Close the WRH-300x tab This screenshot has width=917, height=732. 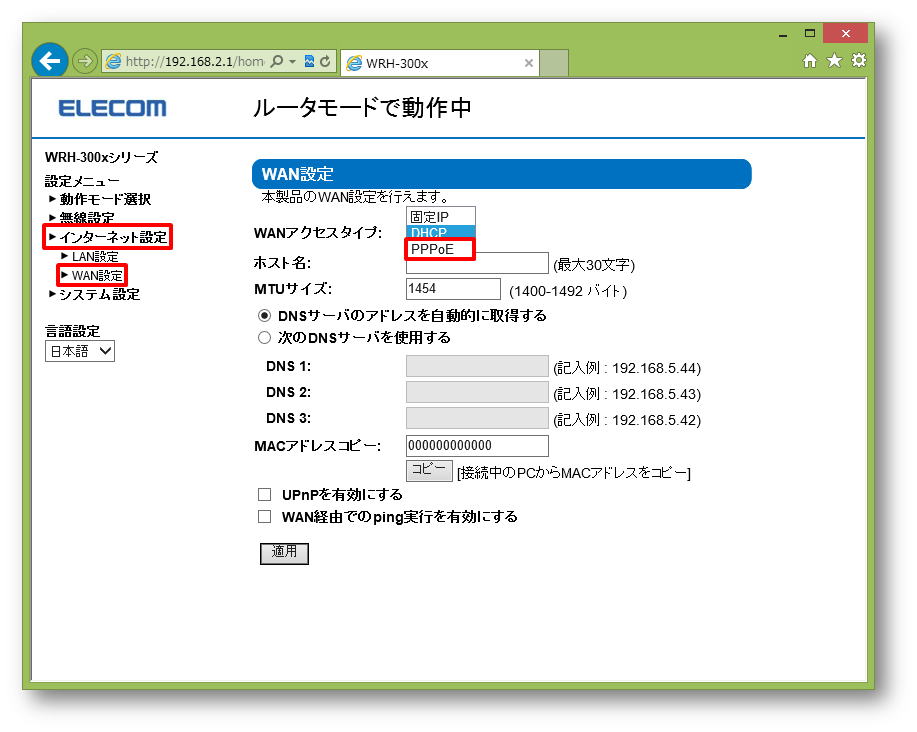(528, 63)
